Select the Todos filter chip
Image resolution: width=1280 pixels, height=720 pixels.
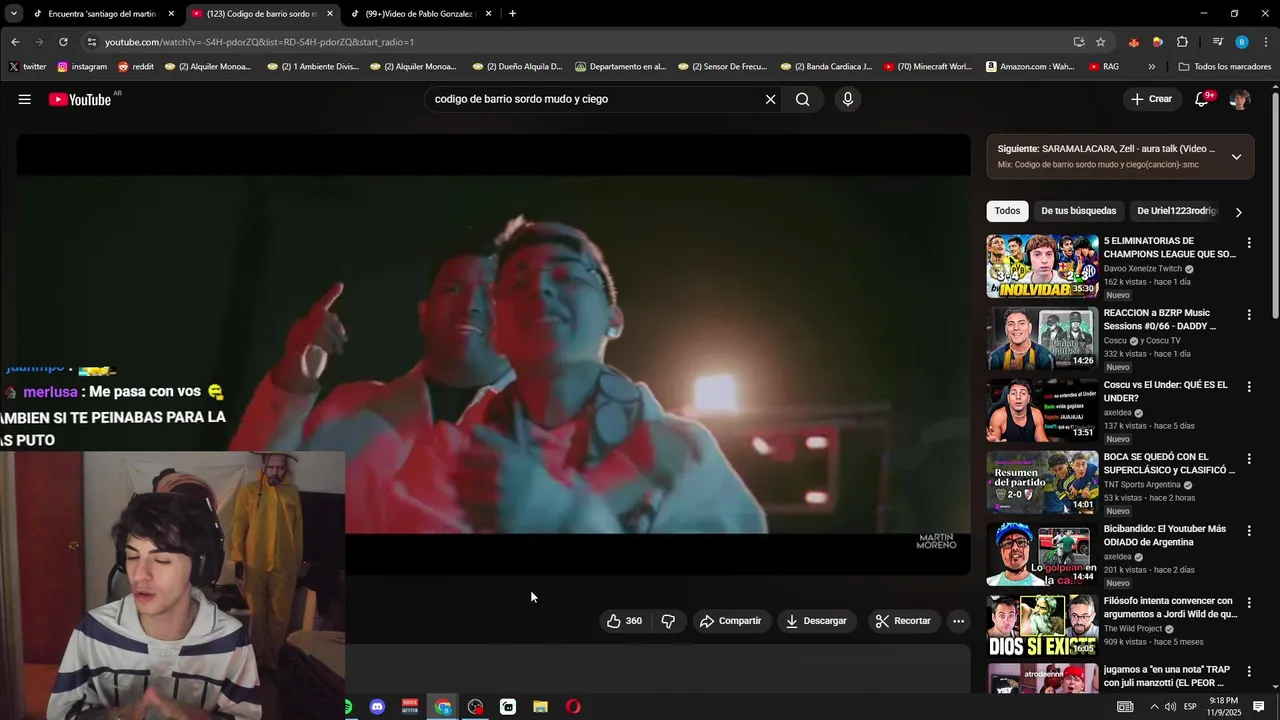pyautogui.click(x=1007, y=211)
